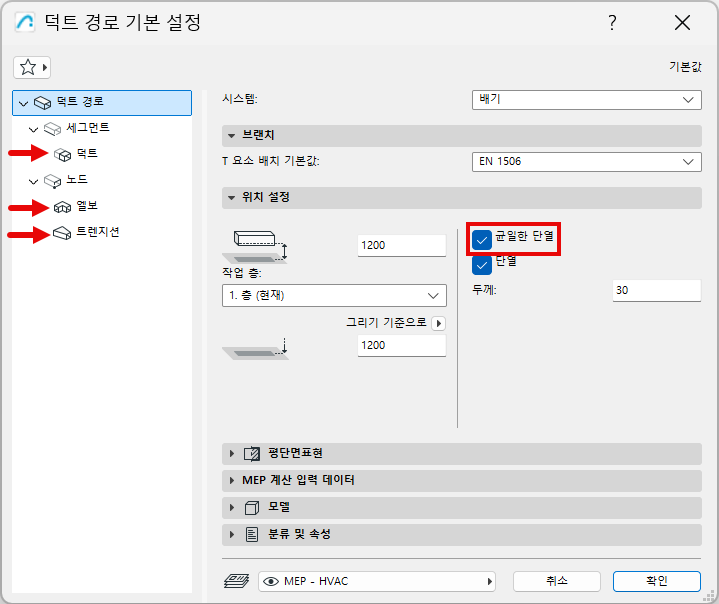Image resolution: width=719 pixels, height=604 pixels.
Task: Click the 두께: label
Action: pos(485,290)
